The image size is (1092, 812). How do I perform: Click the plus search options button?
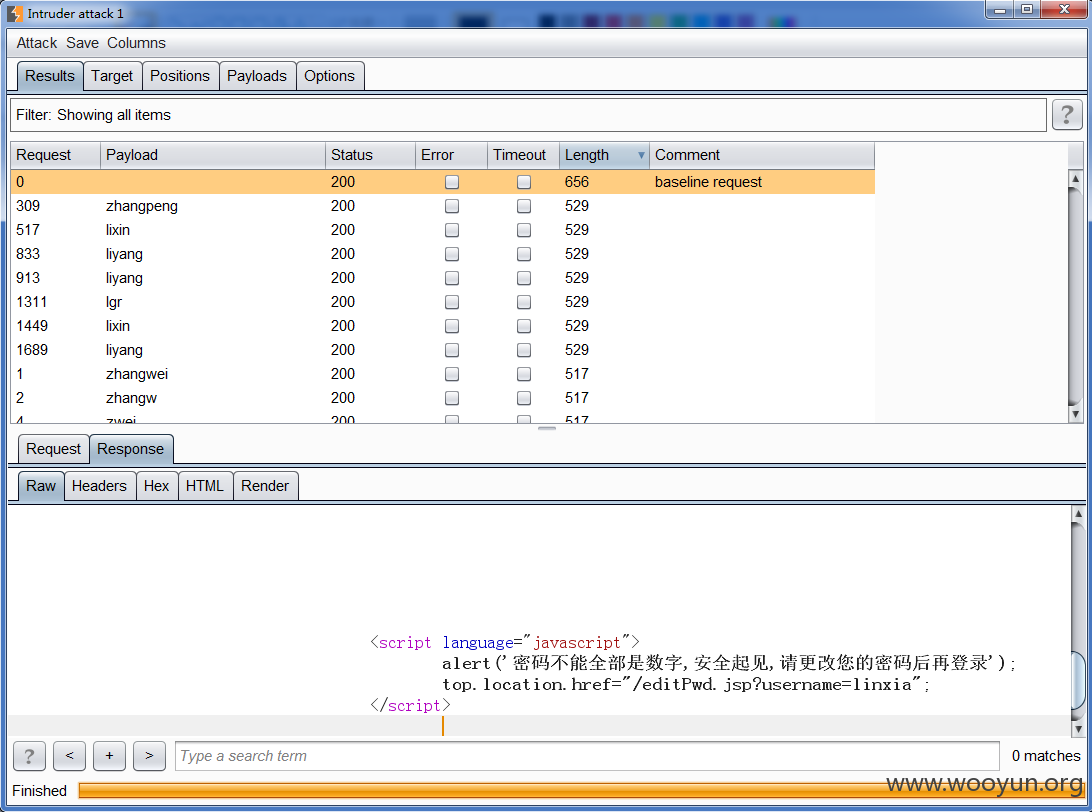pyautogui.click(x=109, y=756)
